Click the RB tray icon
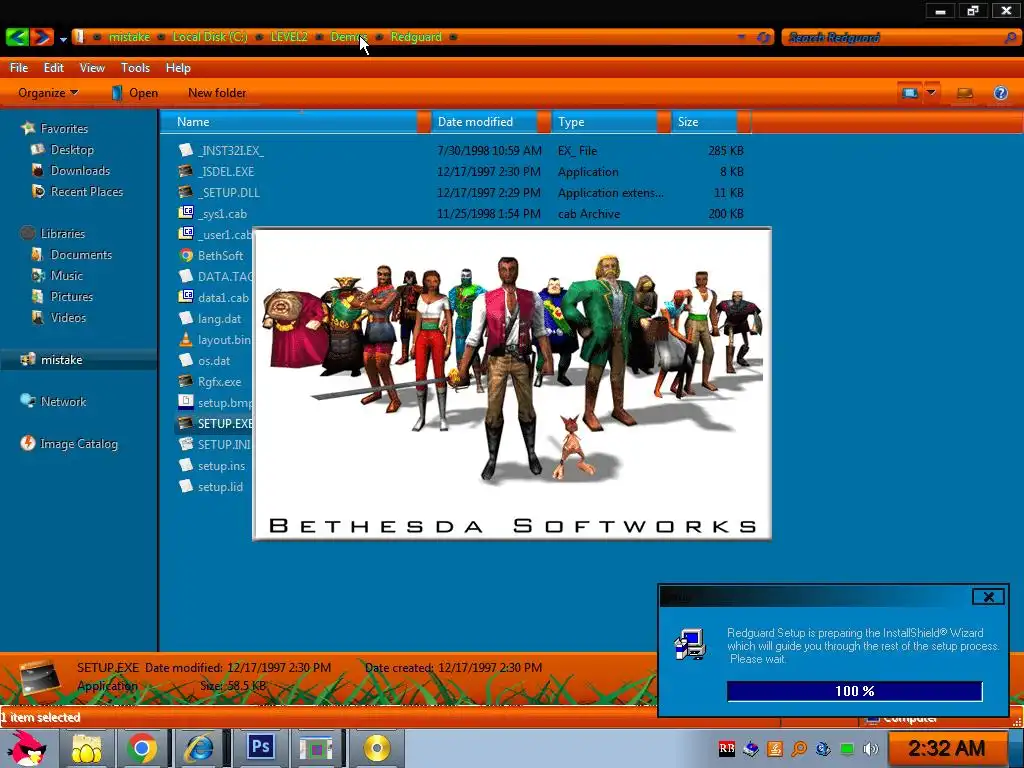This screenshot has height=768, width=1024. tap(726, 748)
